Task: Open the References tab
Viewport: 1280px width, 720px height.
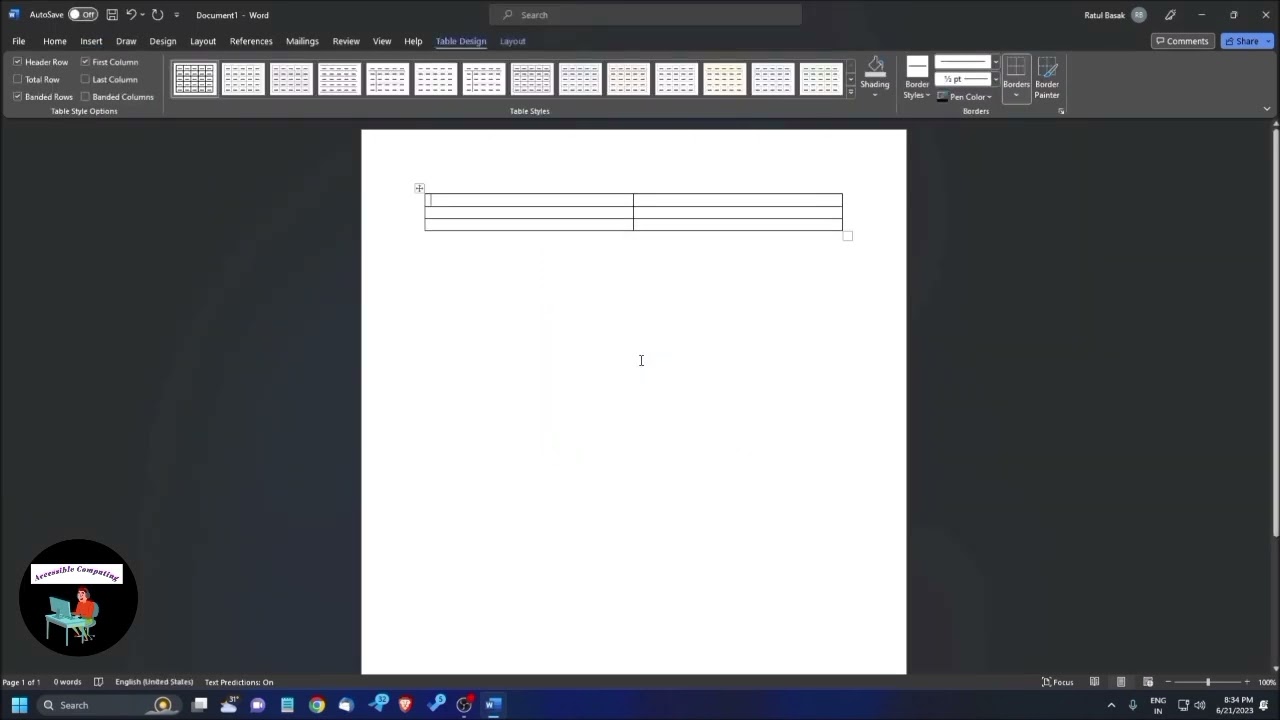Action: (251, 41)
